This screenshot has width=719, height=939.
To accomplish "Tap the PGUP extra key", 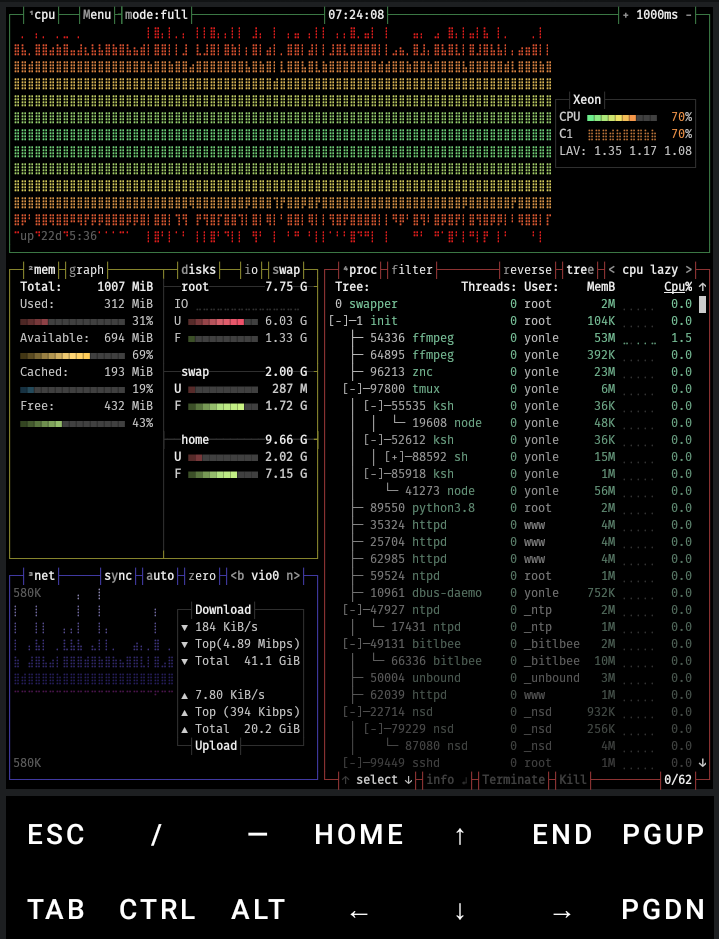I will 663,835.
